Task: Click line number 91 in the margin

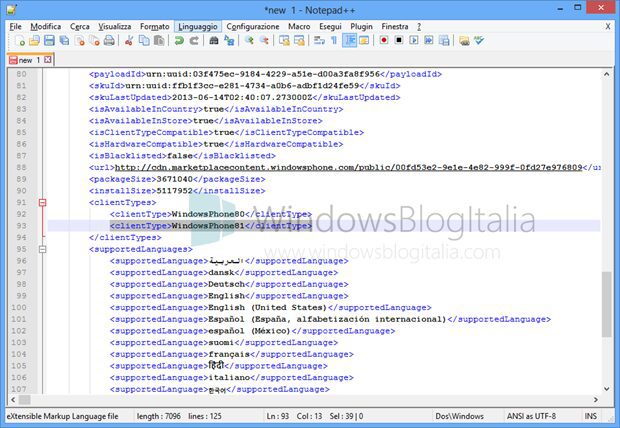Action: [x=21, y=203]
